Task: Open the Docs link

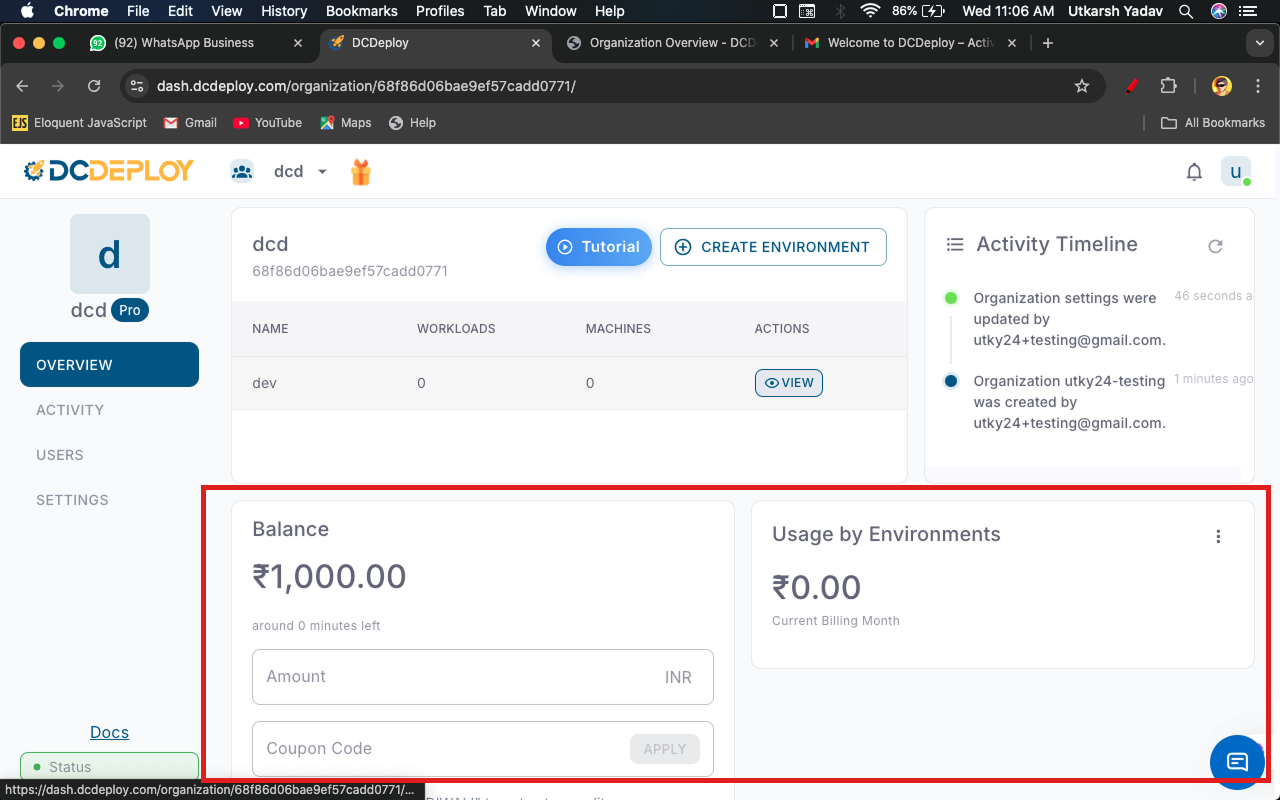Action: 109,732
